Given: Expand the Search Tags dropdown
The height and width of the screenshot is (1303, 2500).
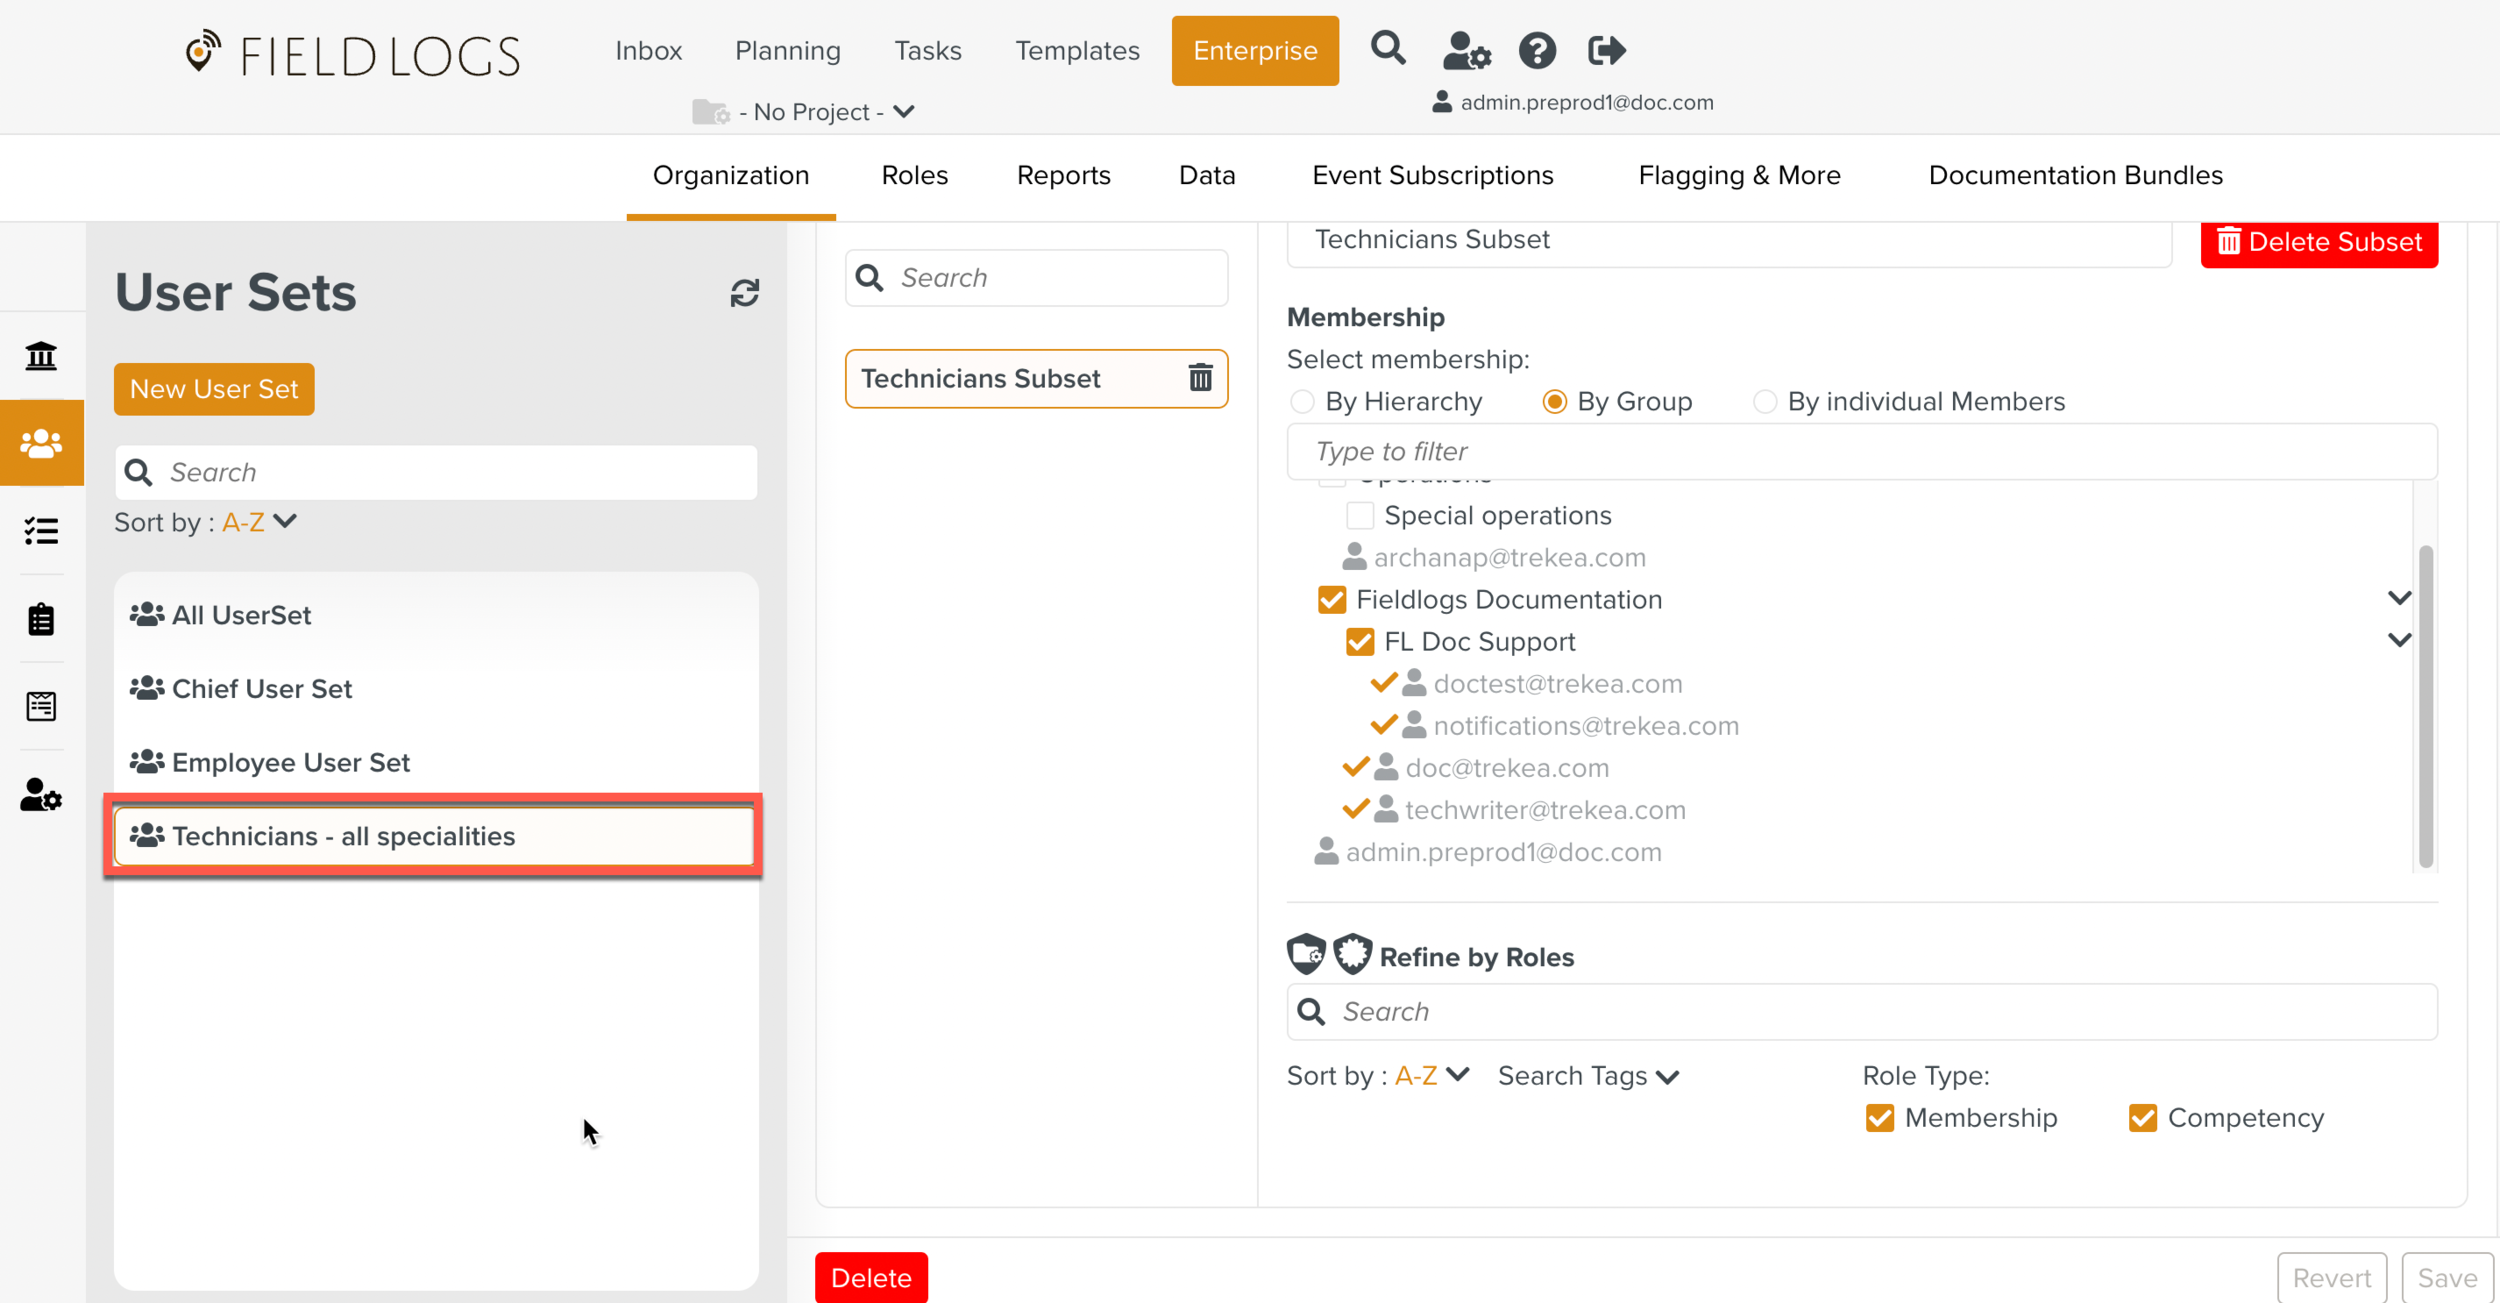Looking at the screenshot, I should tap(1588, 1076).
